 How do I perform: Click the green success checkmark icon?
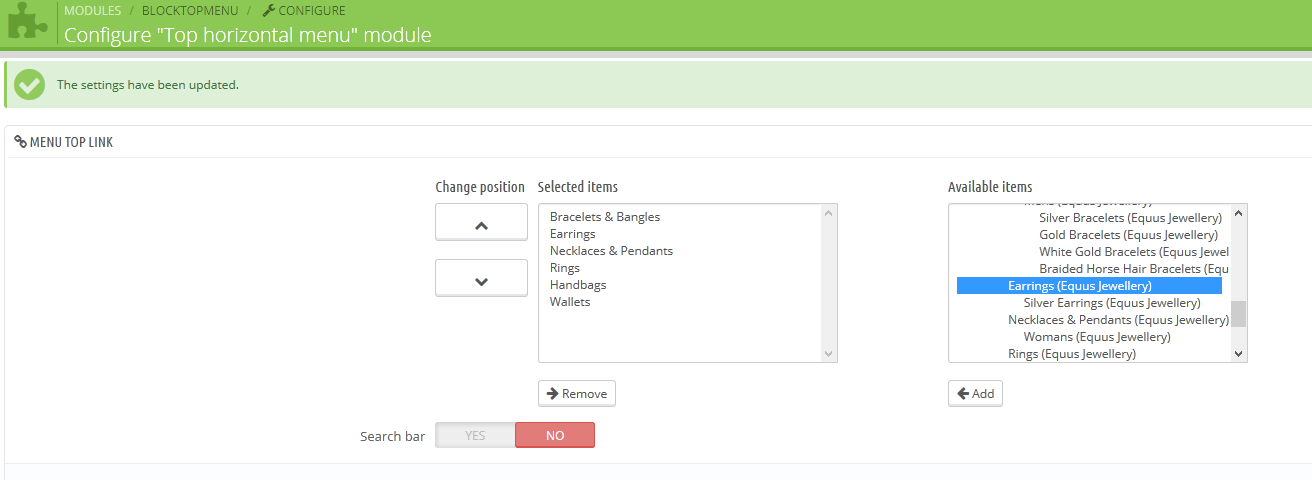tap(30, 85)
